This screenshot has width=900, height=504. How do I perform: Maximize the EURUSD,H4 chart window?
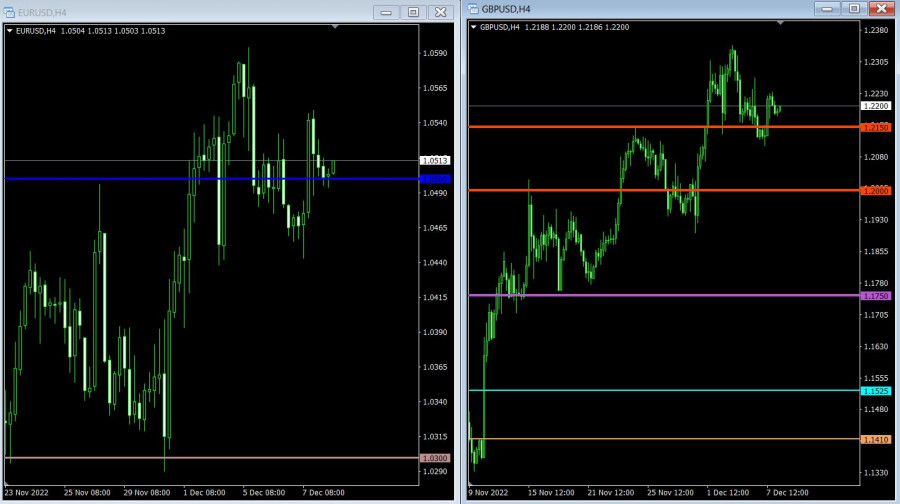pyautogui.click(x=412, y=12)
